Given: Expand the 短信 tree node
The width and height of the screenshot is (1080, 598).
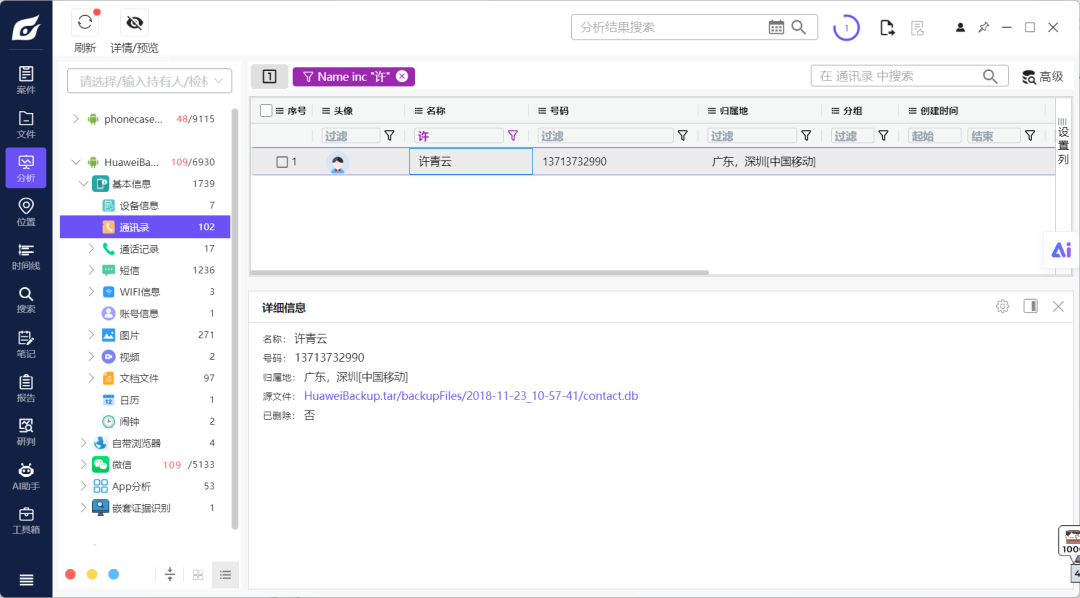Looking at the screenshot, I should pos(91,270).
